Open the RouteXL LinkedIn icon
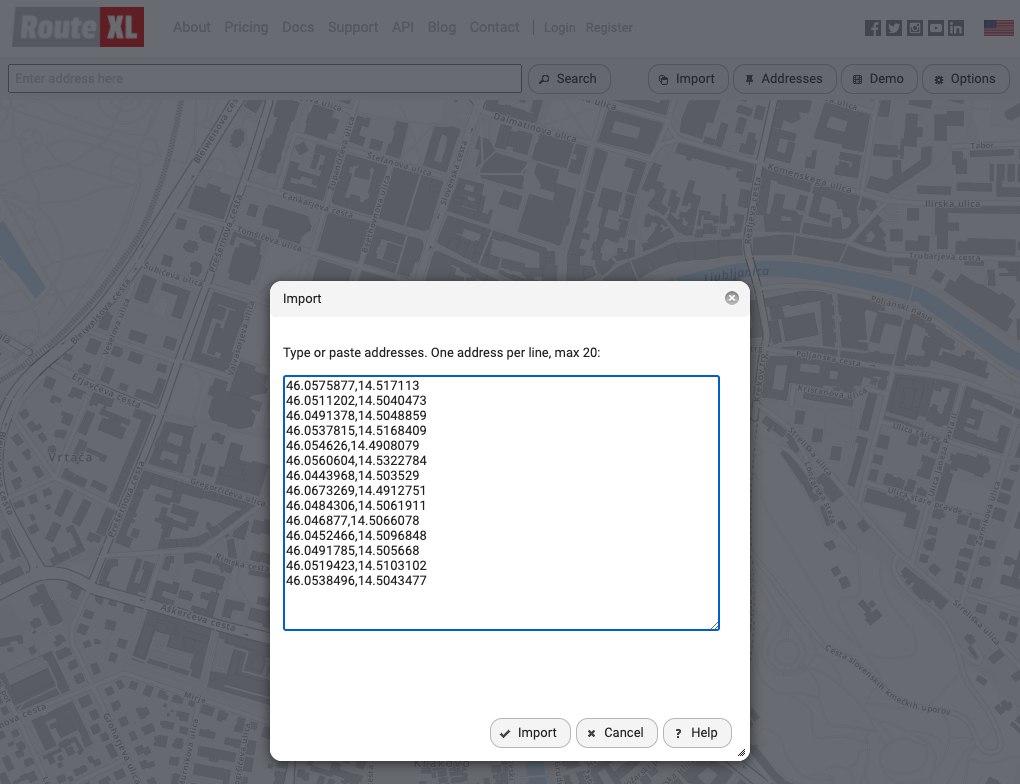This screenshot has height=784, width=1020. click(956, 28)
